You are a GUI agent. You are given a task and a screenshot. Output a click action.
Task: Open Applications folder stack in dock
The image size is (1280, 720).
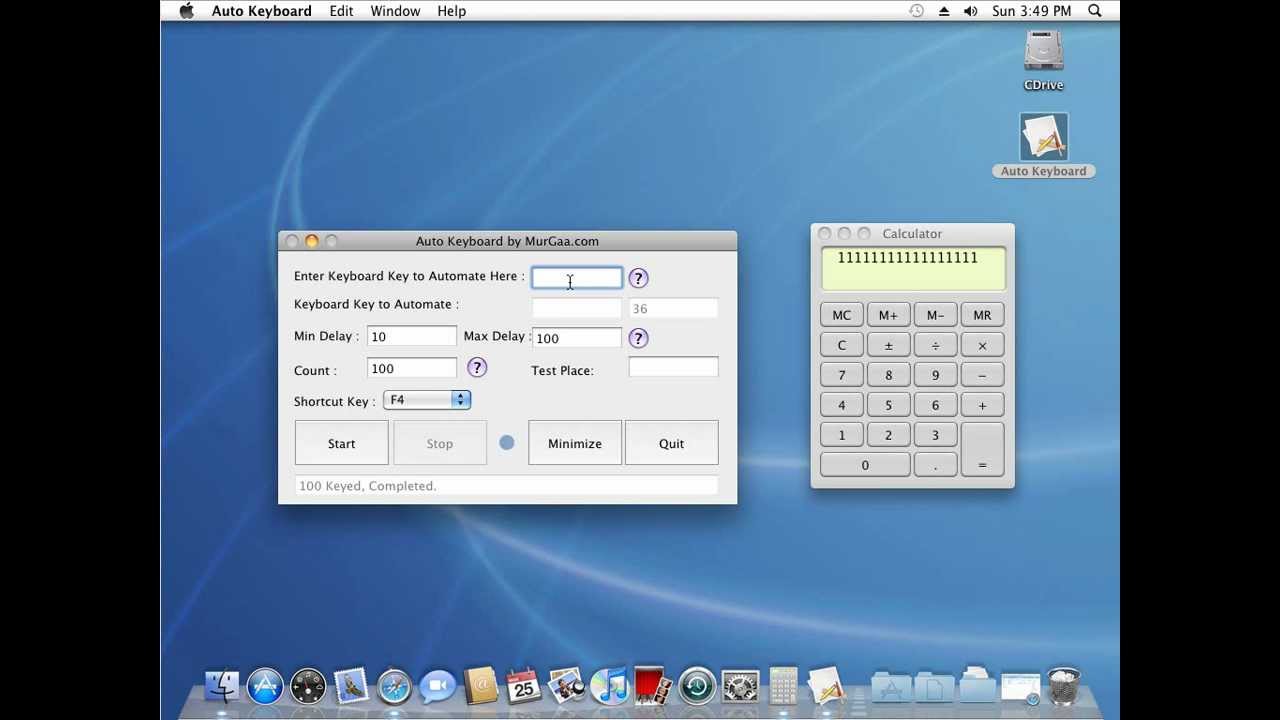(891, 686)
